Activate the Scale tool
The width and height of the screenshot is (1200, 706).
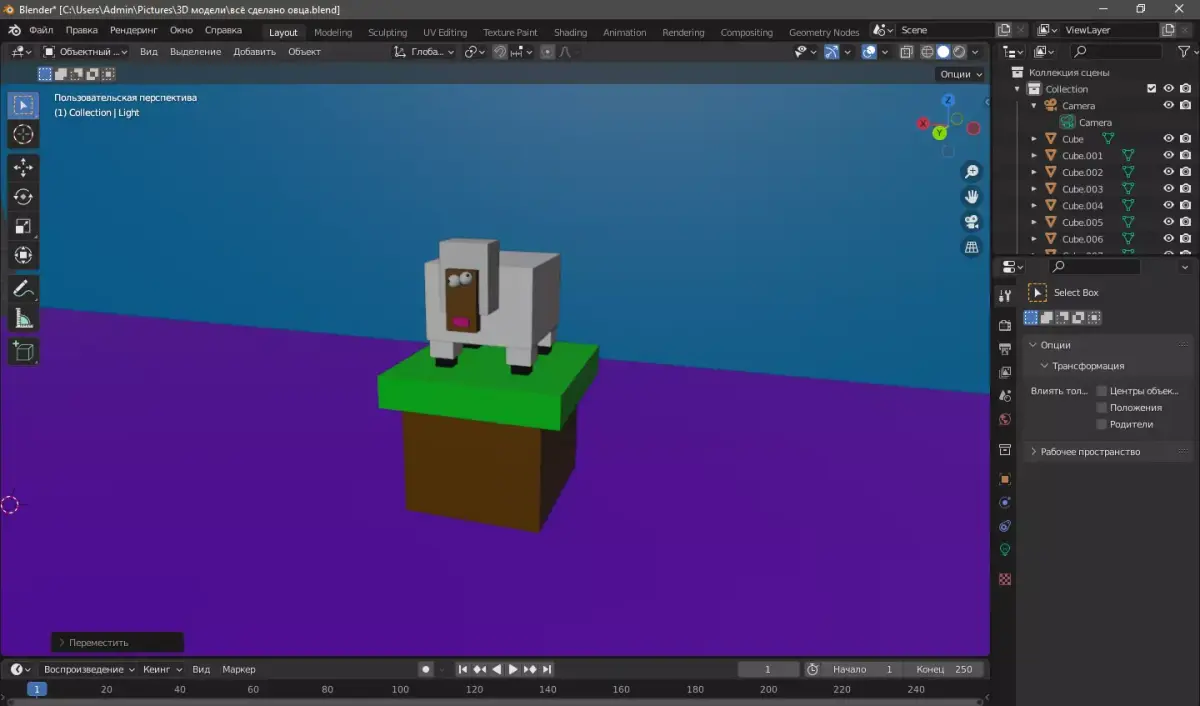coord(24,226)
